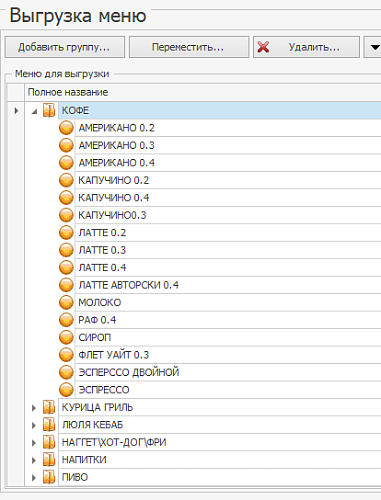381x500 pixels.
Task: Select the ЛАТТЕ 0.4 item
Action: point(228,267)
